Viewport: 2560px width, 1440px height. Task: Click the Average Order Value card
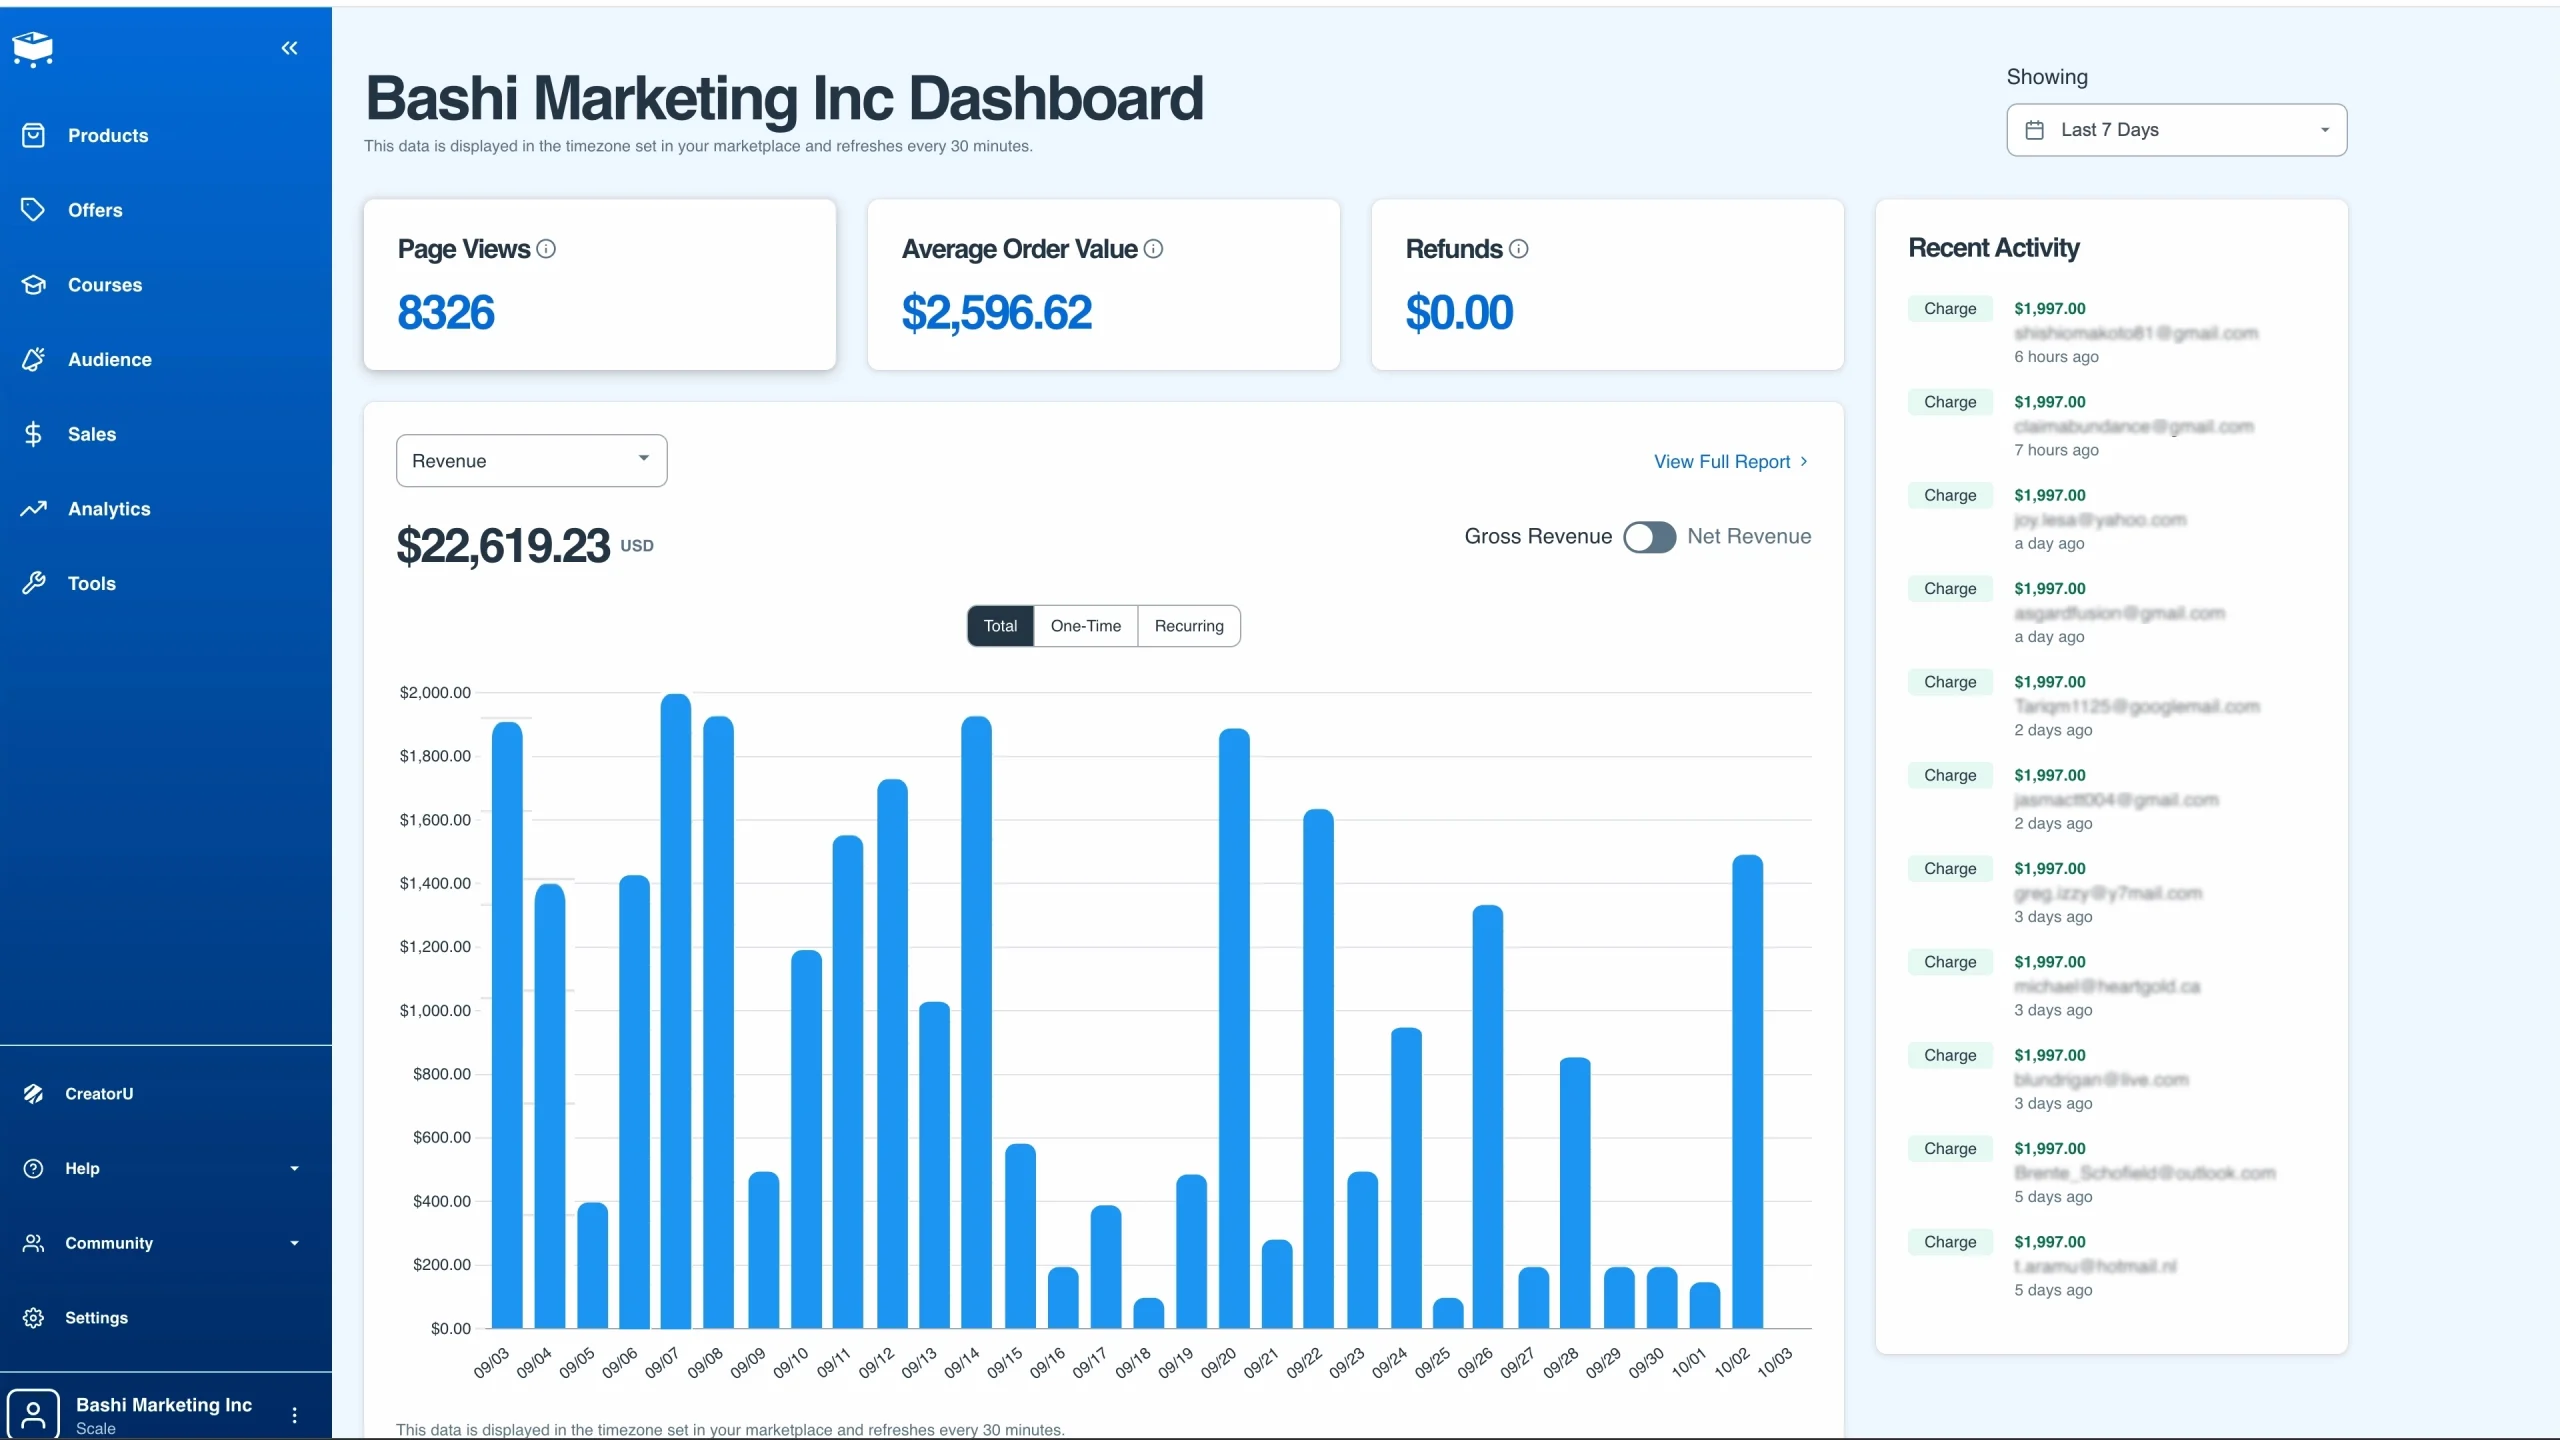point(1104,285)
